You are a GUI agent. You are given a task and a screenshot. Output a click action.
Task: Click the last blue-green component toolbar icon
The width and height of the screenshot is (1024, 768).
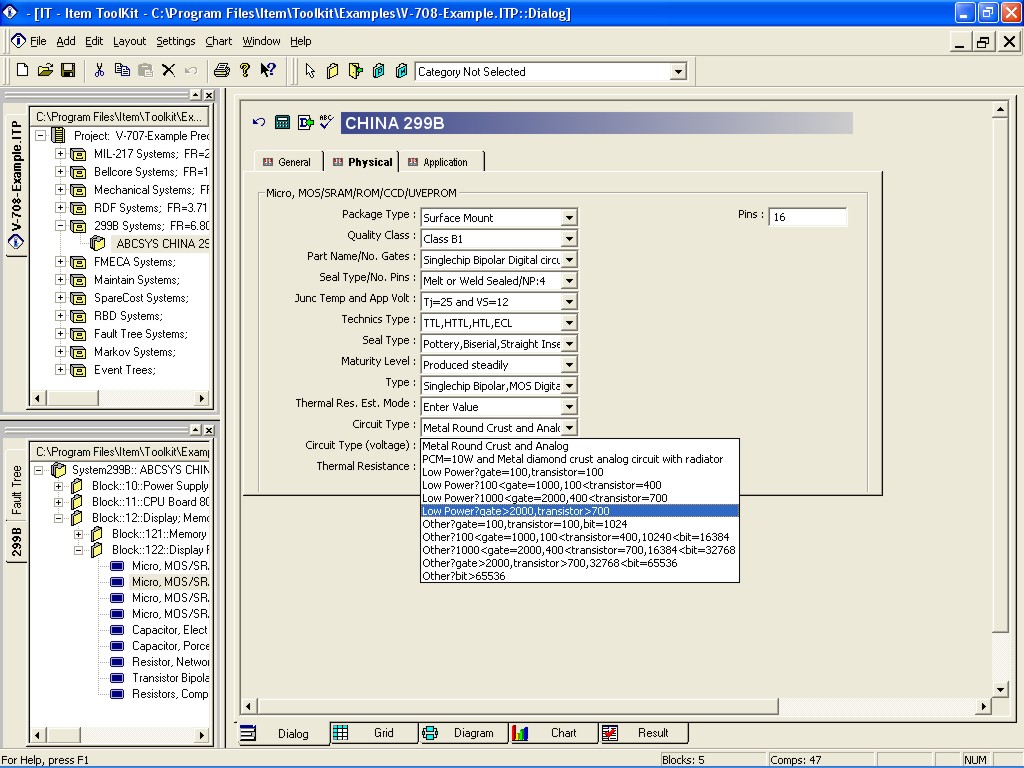pyautogui.click(x=401, y=71)
